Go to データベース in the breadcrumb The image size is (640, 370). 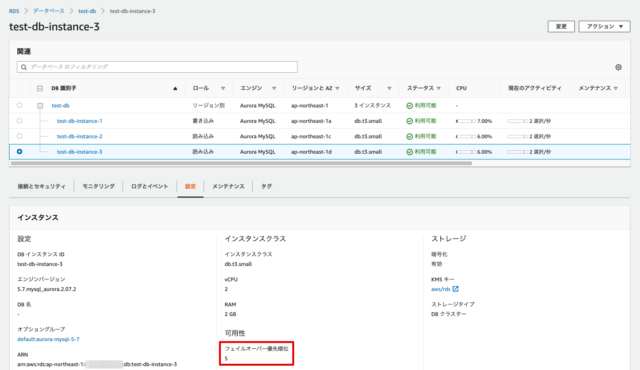point(49,11)
